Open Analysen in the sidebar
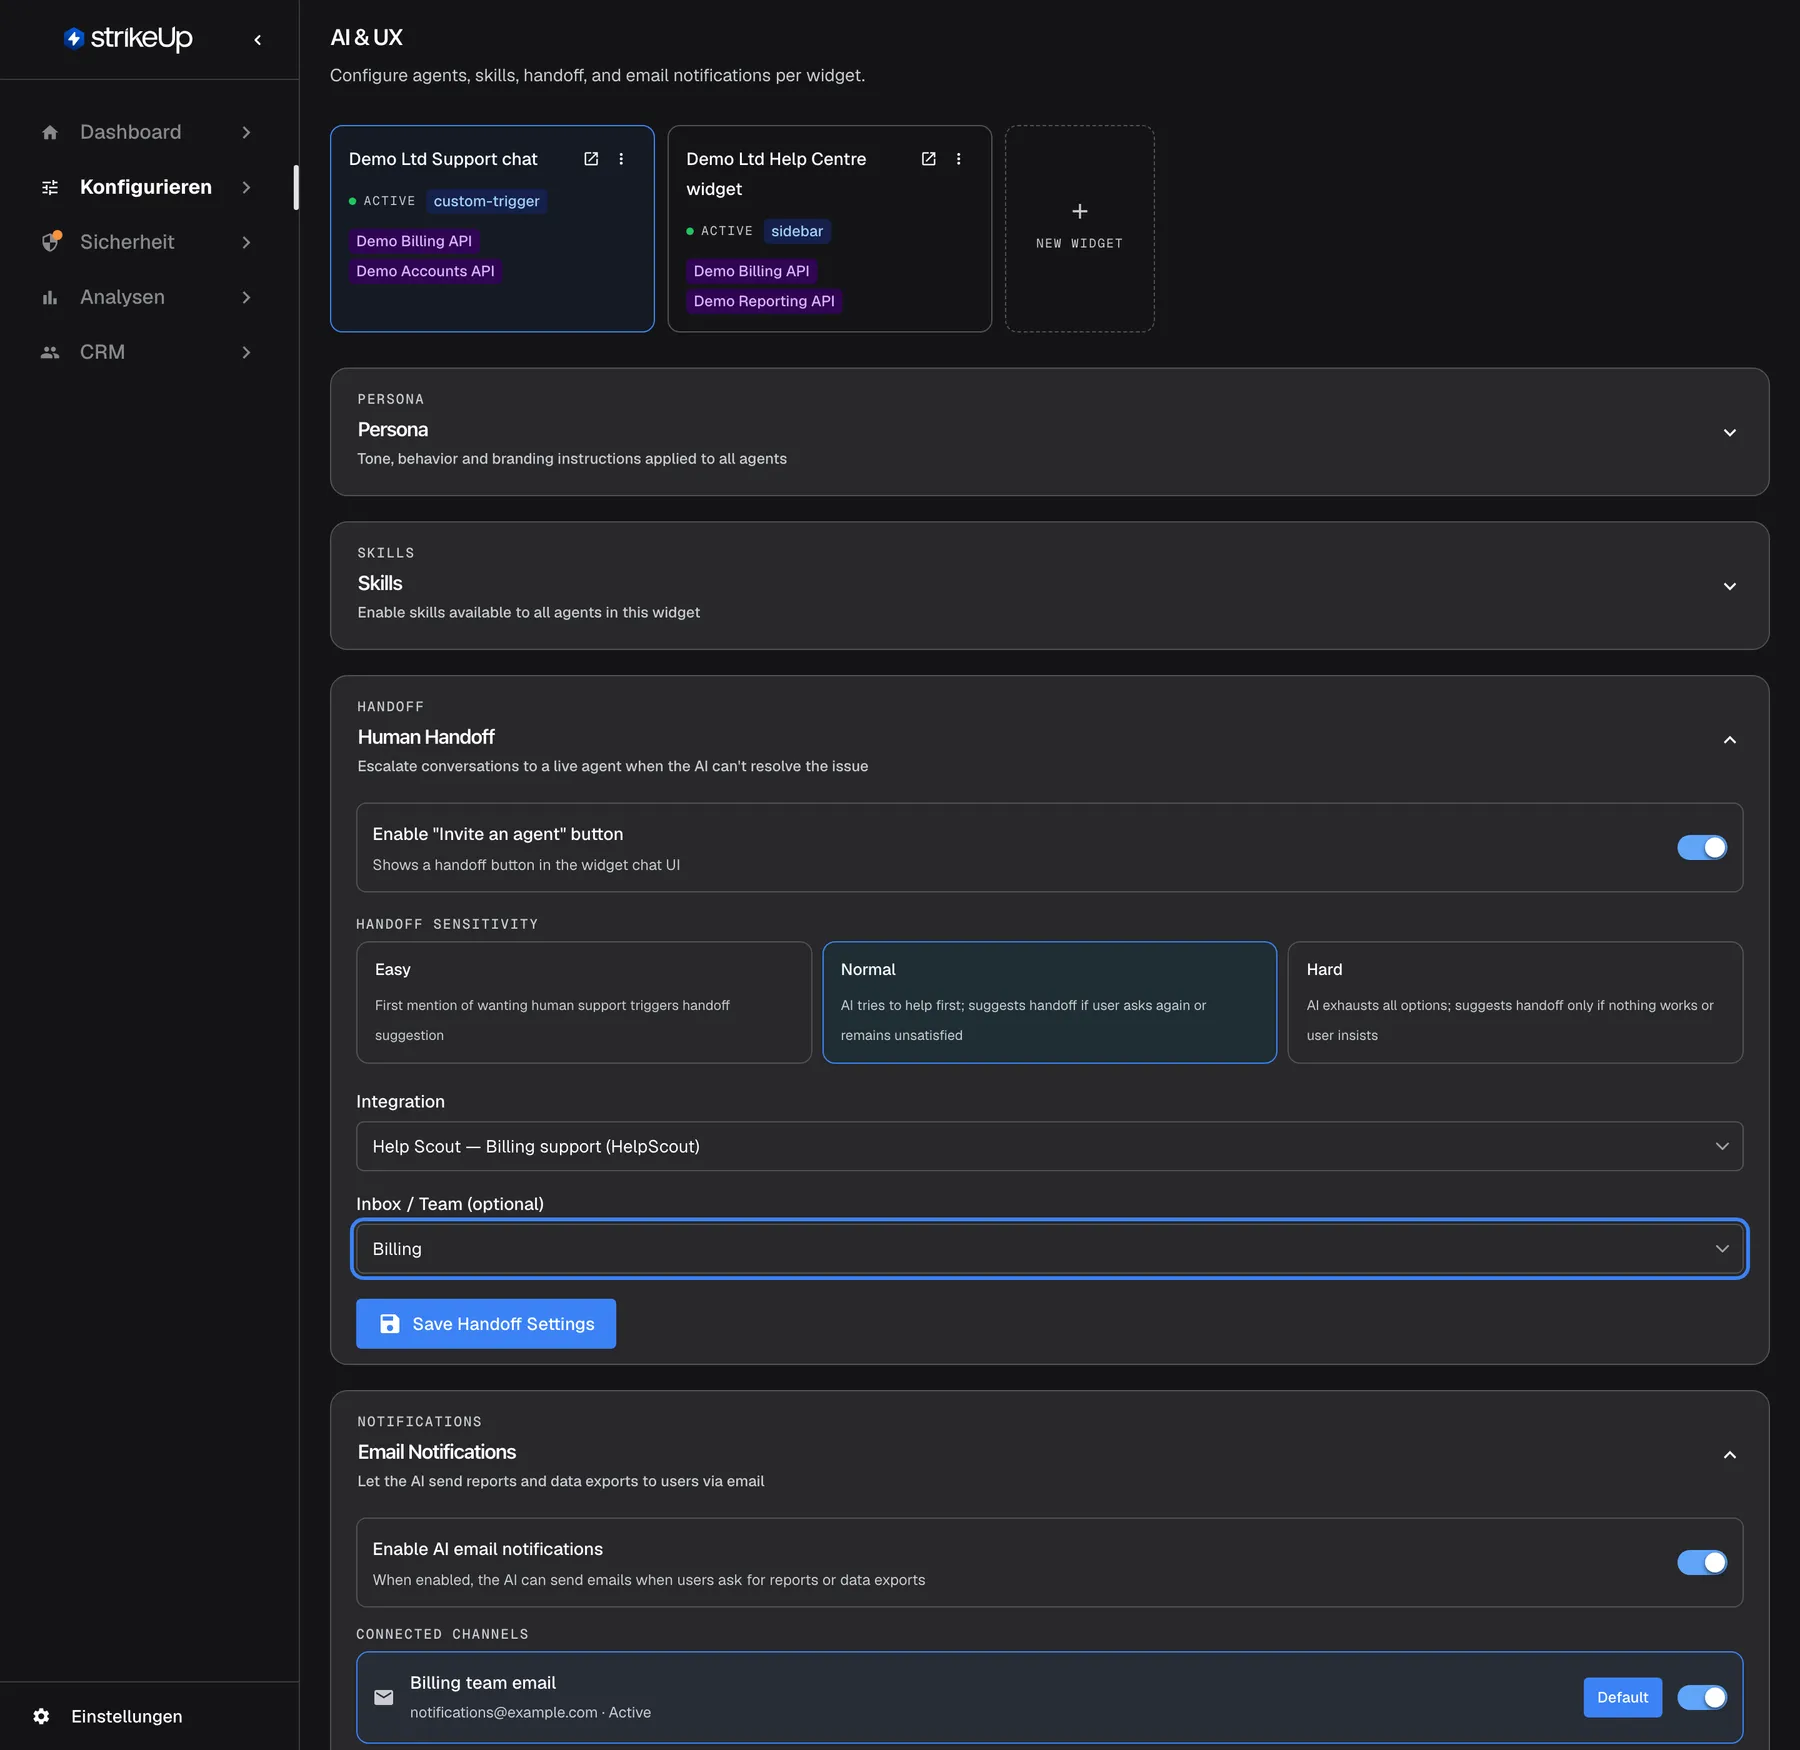The image size is (1800, 1750). 122,297
